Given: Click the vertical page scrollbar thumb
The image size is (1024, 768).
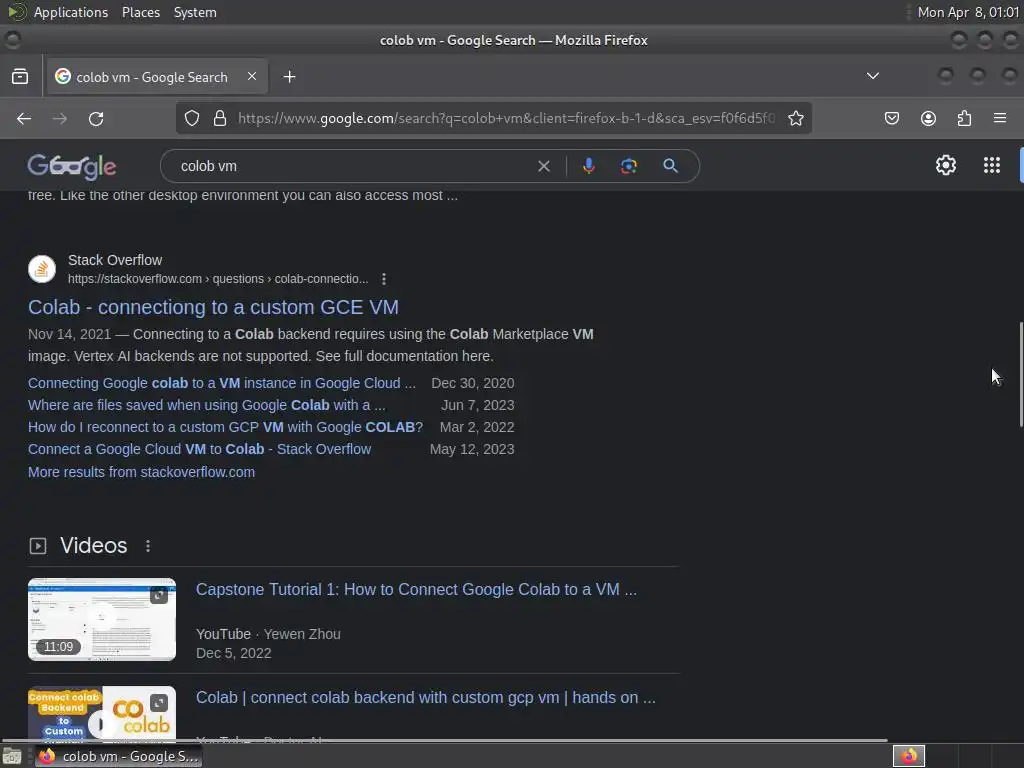Looking at the screenshot, I should click(1020, 375).
